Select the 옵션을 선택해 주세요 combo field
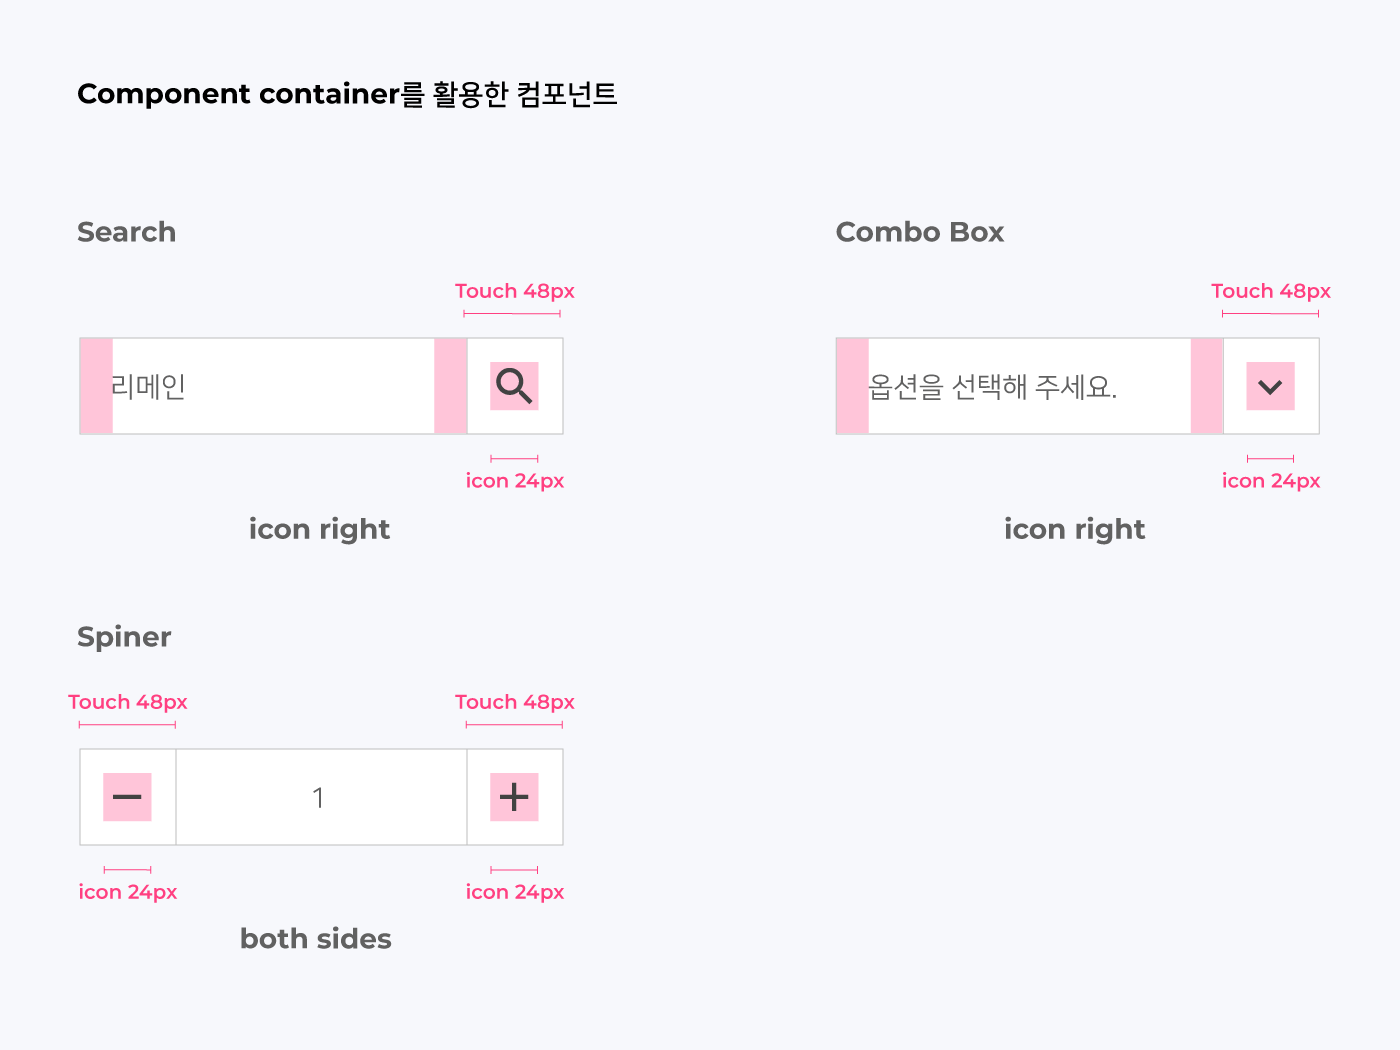This screenshot has width=1400, height=1050. point(1029,386)
